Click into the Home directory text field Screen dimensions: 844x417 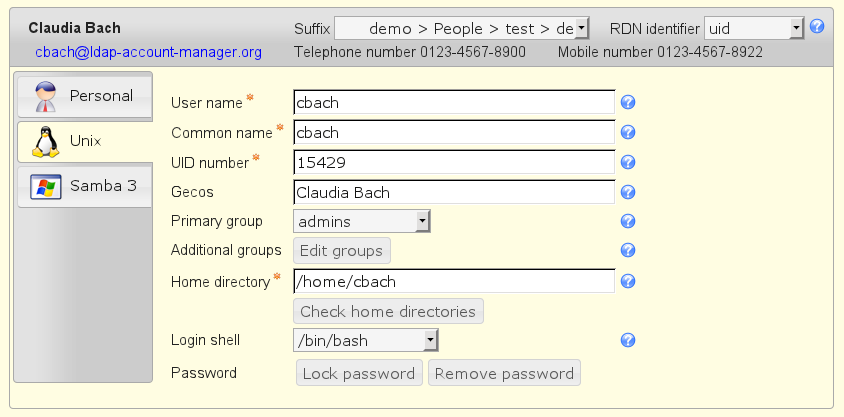pyautogui.click(x=453, y=282)
